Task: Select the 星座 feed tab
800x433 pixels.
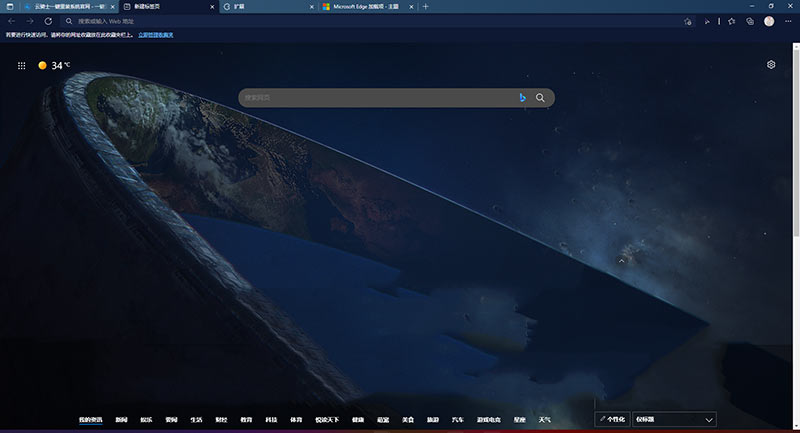Action: coord(519,420)
